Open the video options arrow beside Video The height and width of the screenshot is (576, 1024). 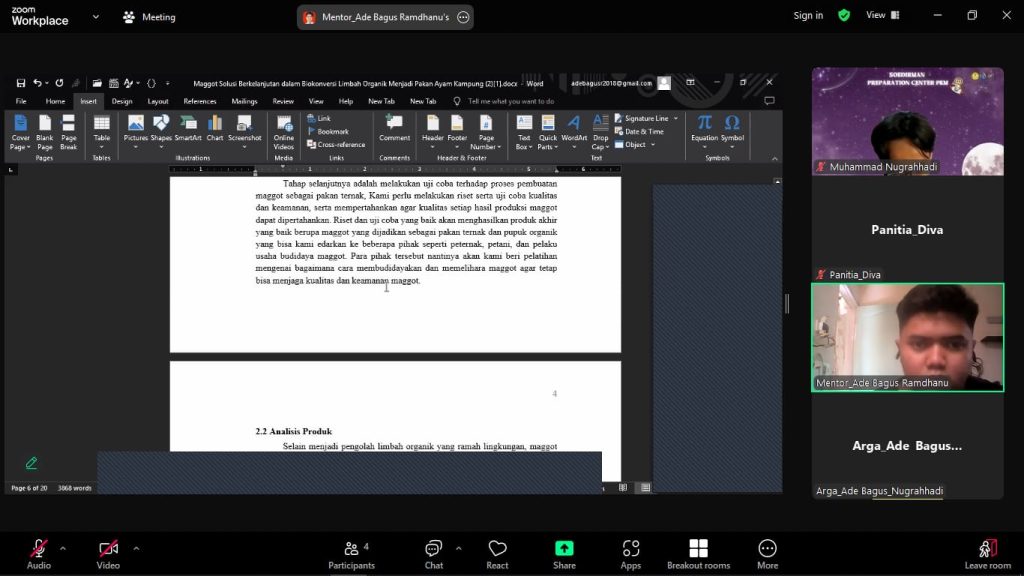[x=136, y=548]
